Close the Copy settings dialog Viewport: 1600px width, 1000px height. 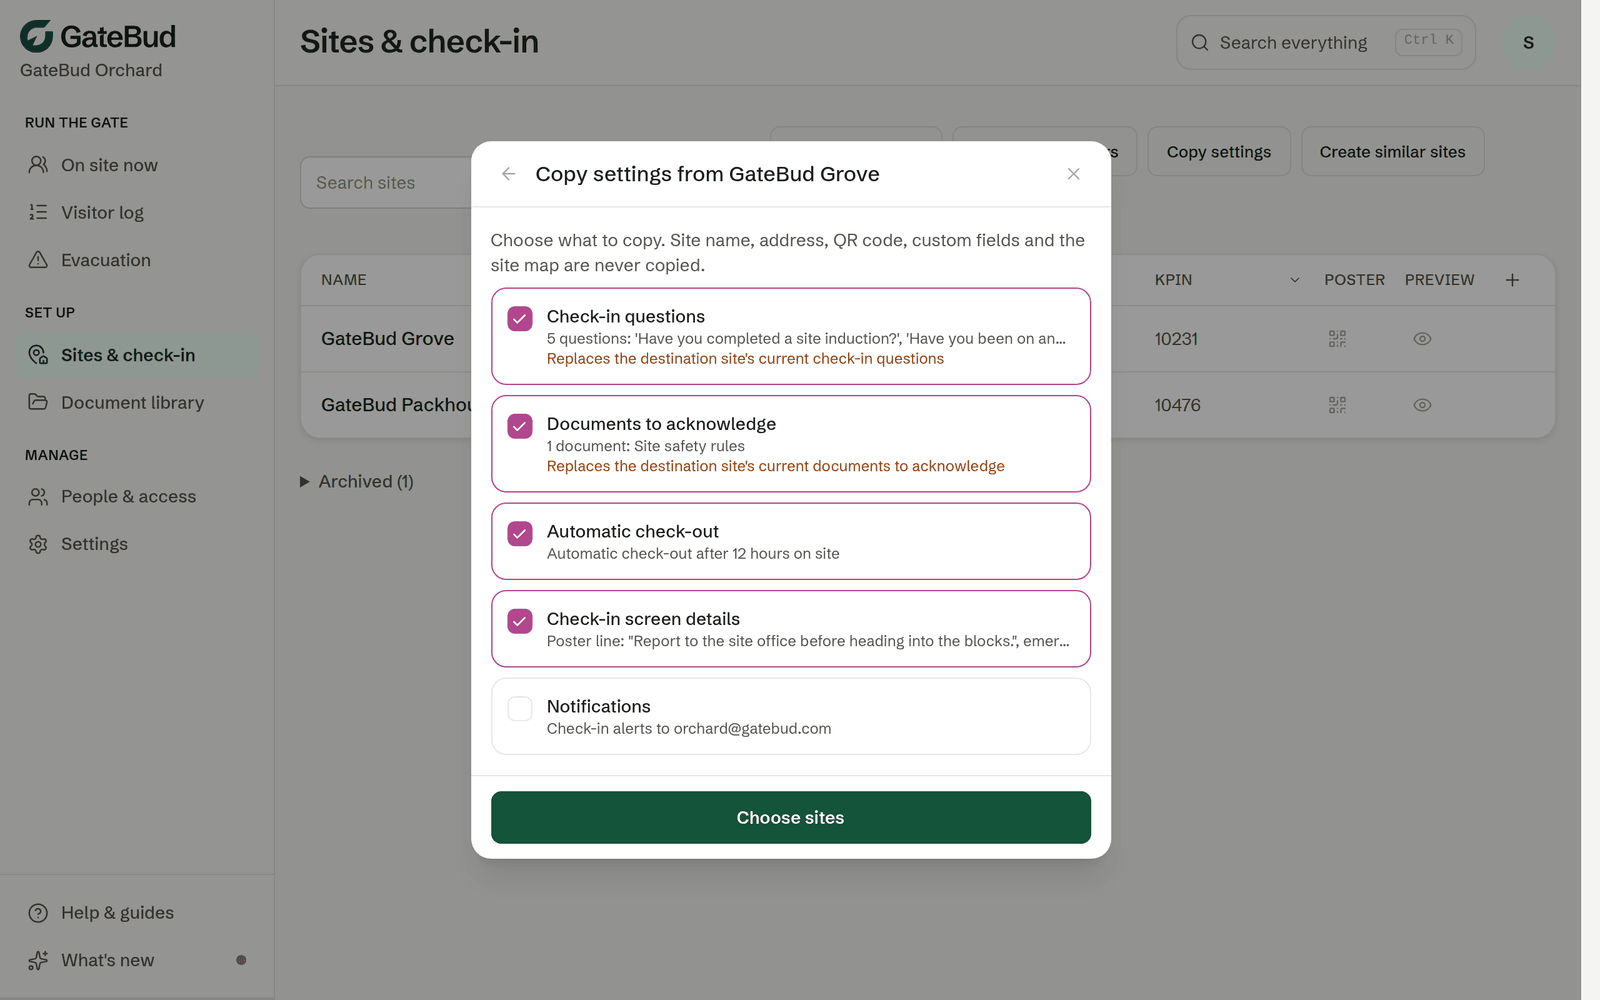(1073, 174)
